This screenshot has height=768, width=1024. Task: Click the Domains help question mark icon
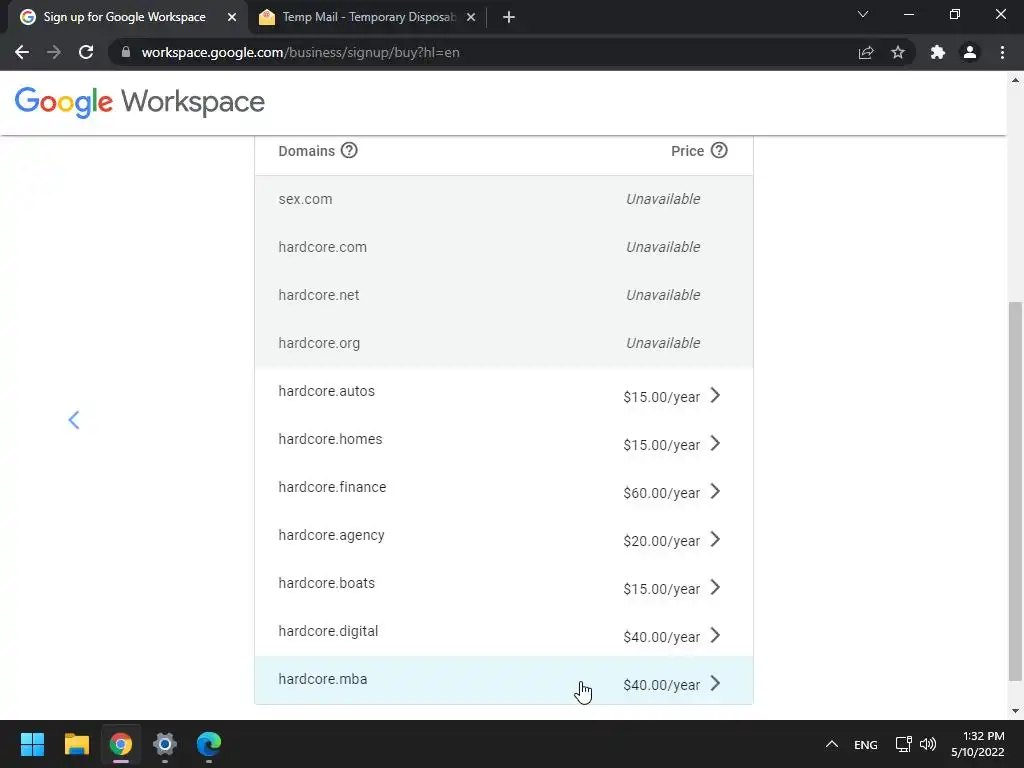coord(349,150)
